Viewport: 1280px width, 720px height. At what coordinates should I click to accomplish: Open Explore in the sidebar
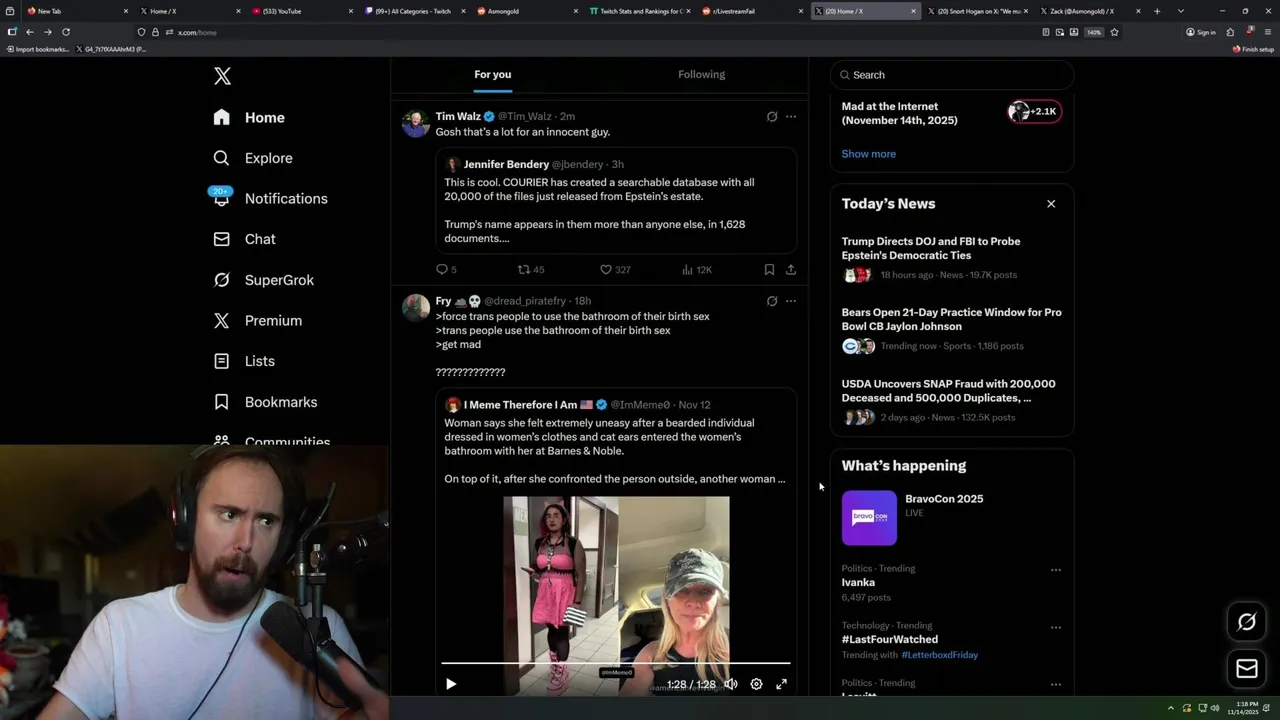pyautogui.click(x=253, y=158)
